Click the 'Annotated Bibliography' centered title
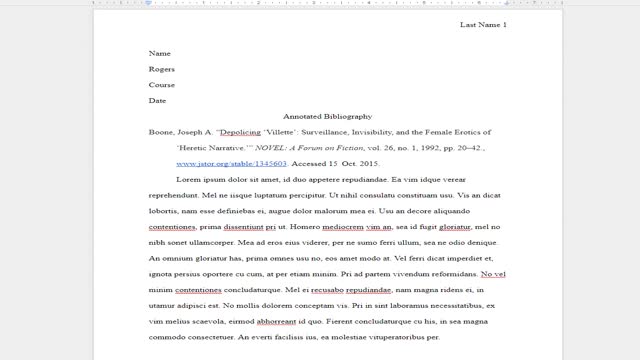640x360 pixels. 328,116
